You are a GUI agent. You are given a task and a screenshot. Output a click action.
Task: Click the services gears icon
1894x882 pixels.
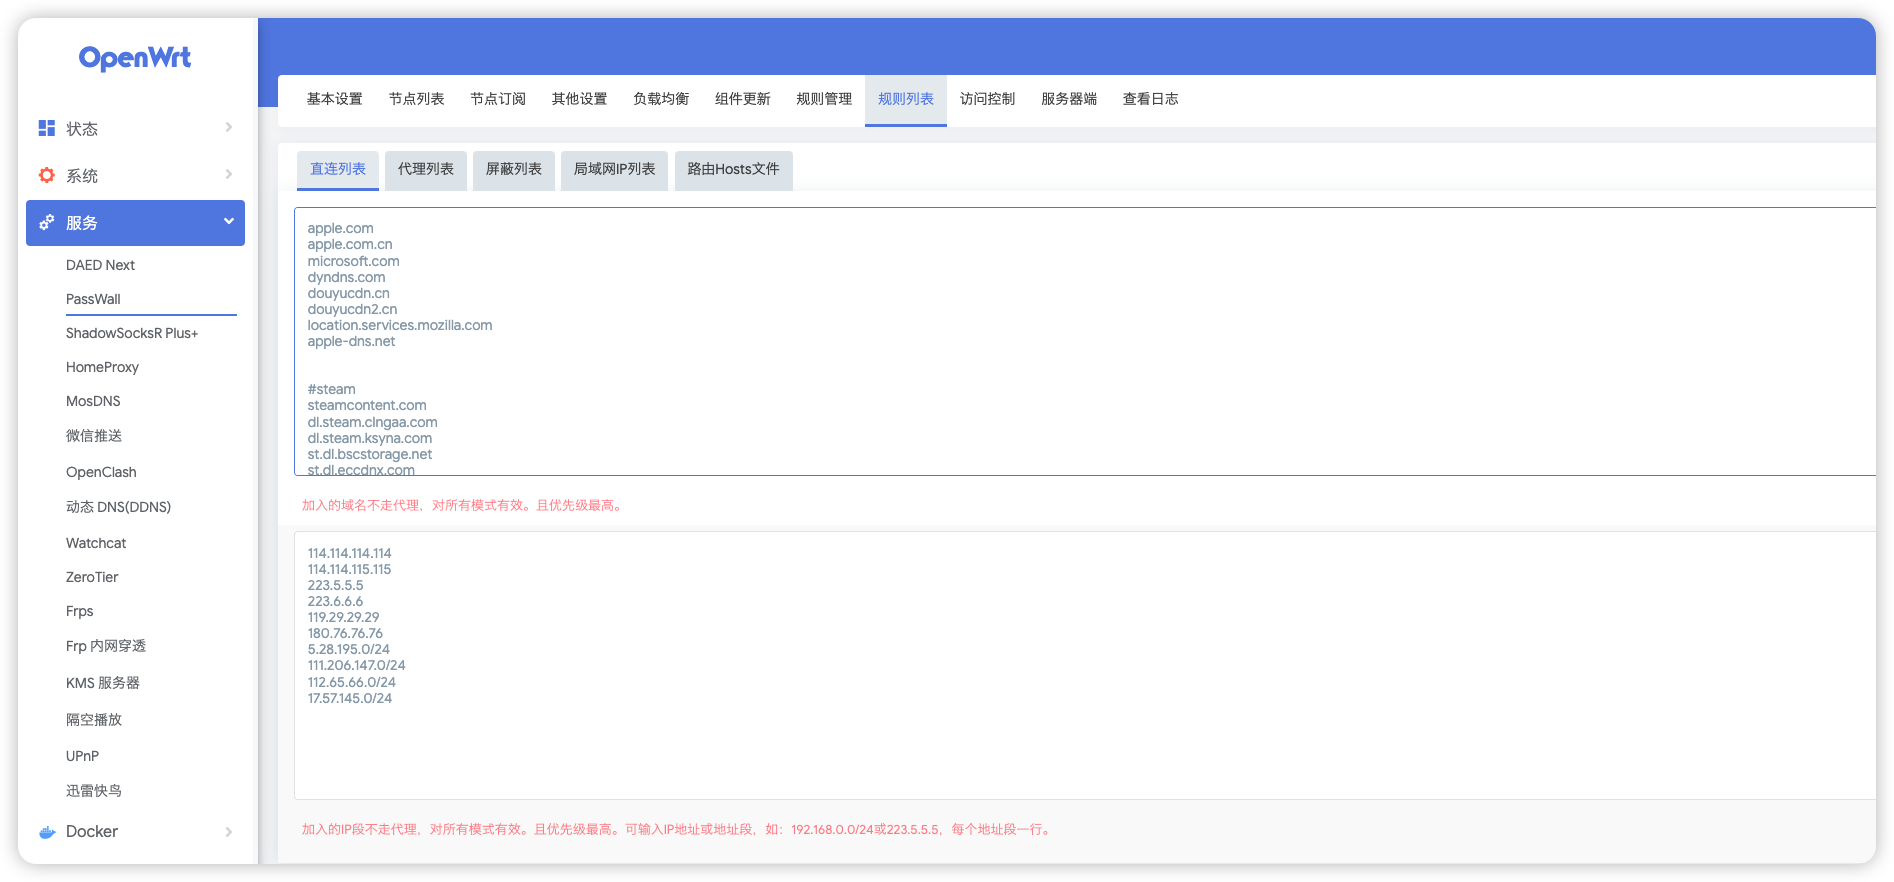click(46, 222)
